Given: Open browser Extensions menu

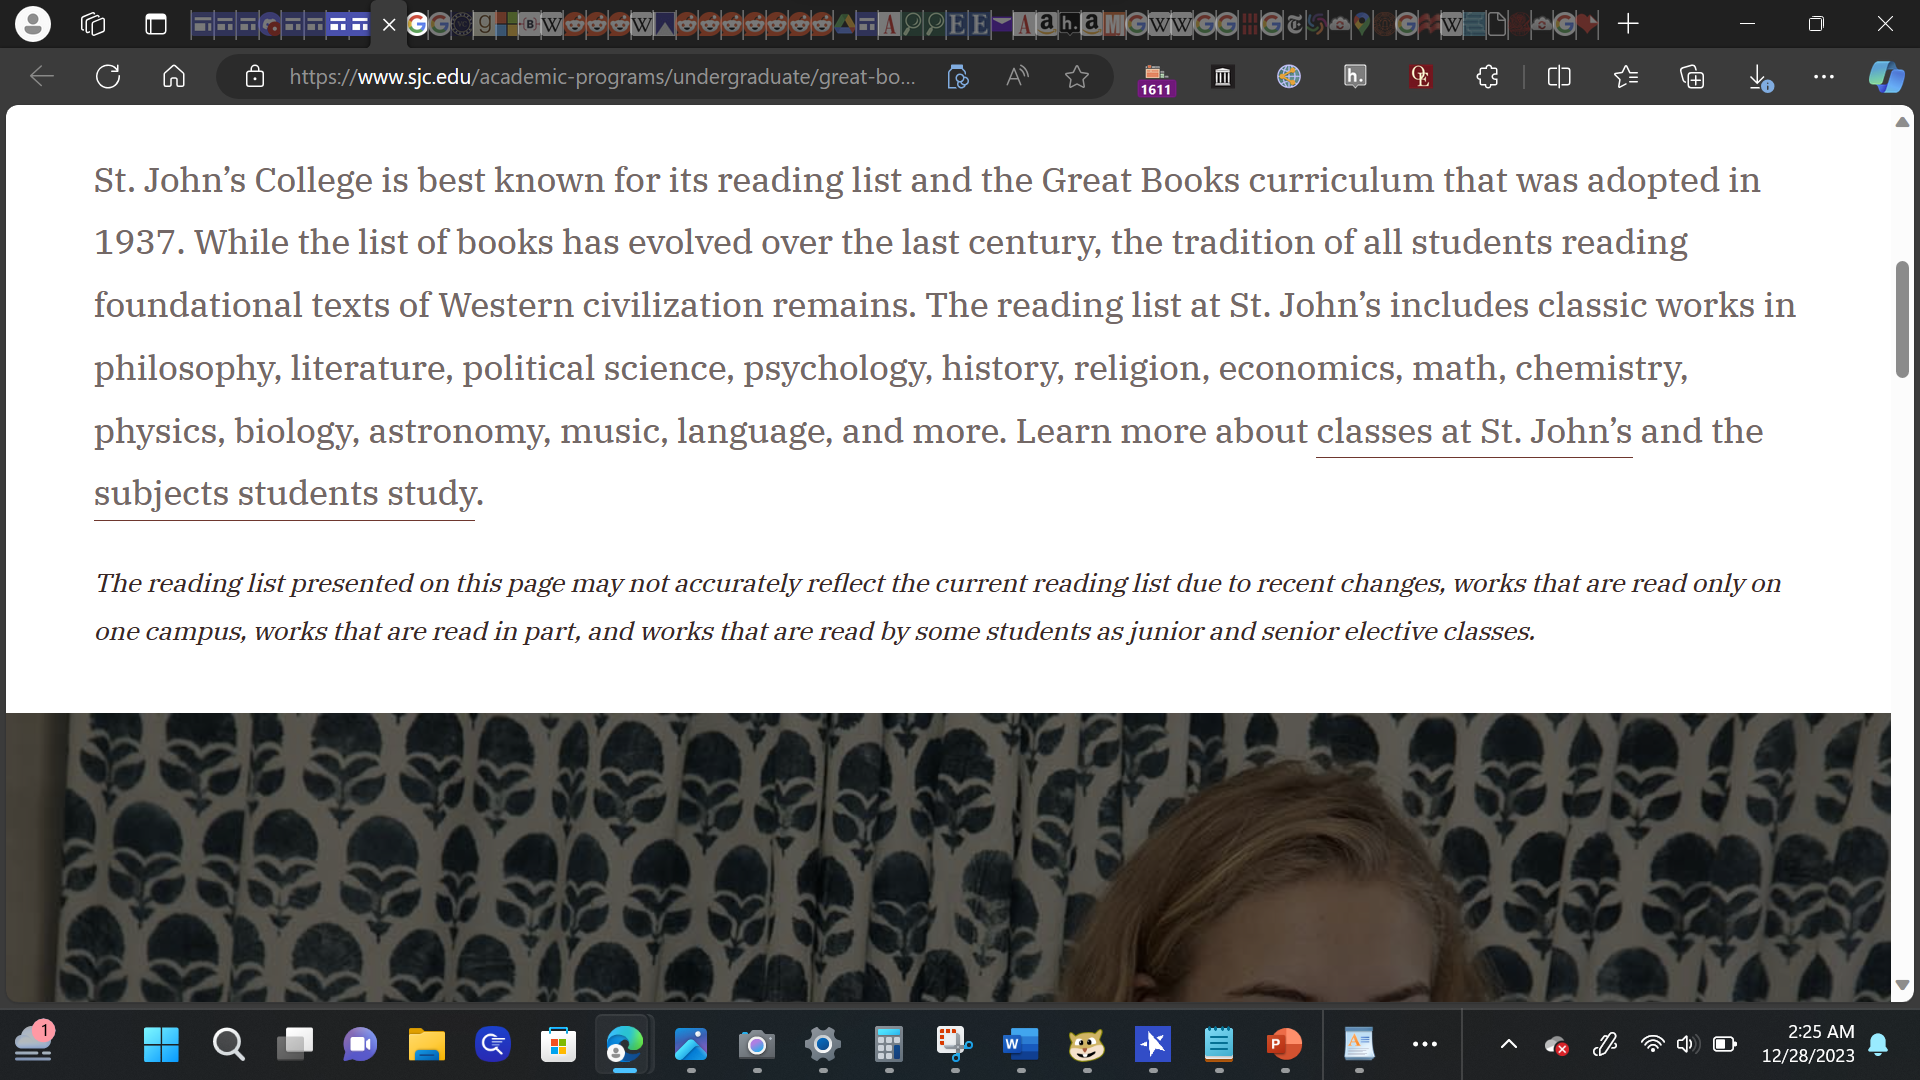Looking at the screenshot, I should pos(1487,76).
